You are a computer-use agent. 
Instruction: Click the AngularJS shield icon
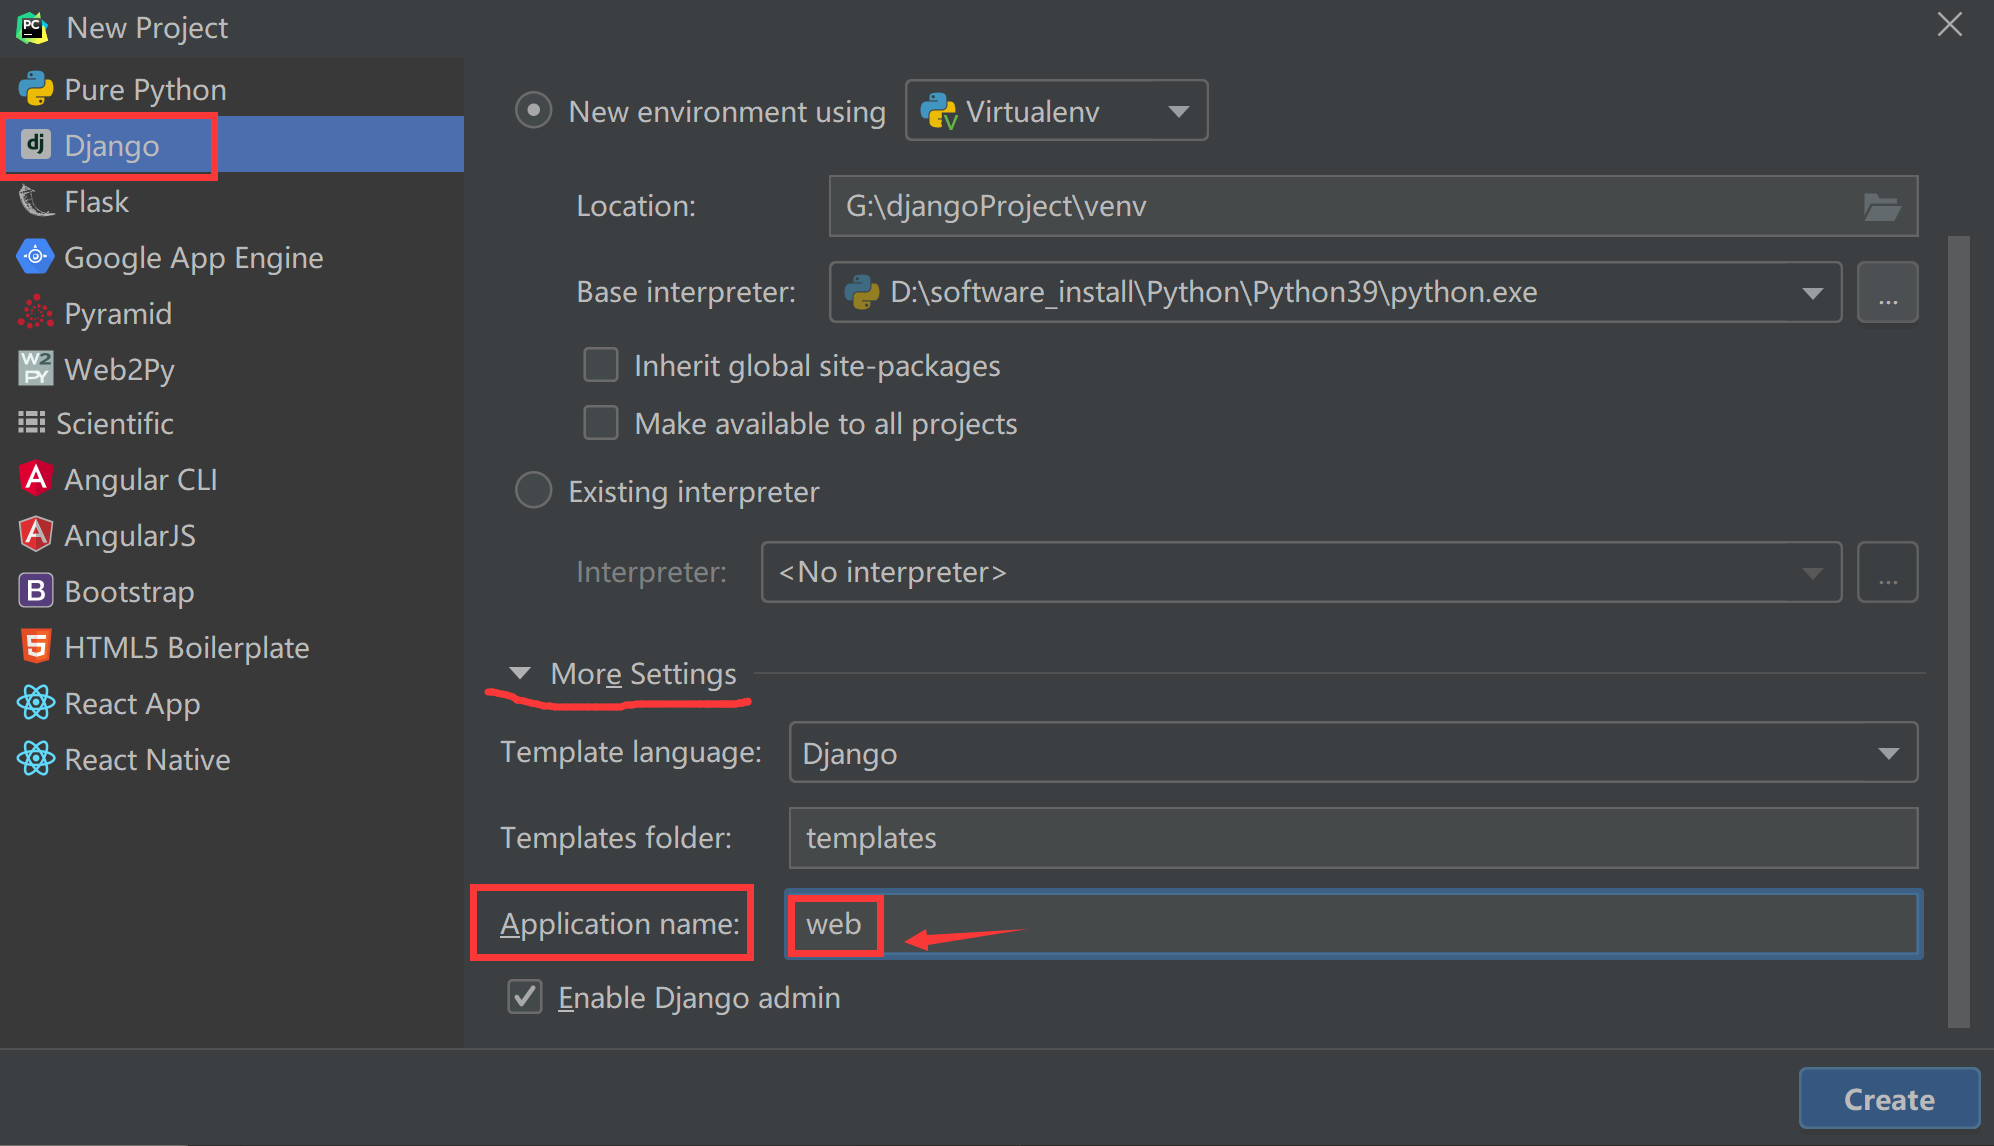tap(36, 535)
